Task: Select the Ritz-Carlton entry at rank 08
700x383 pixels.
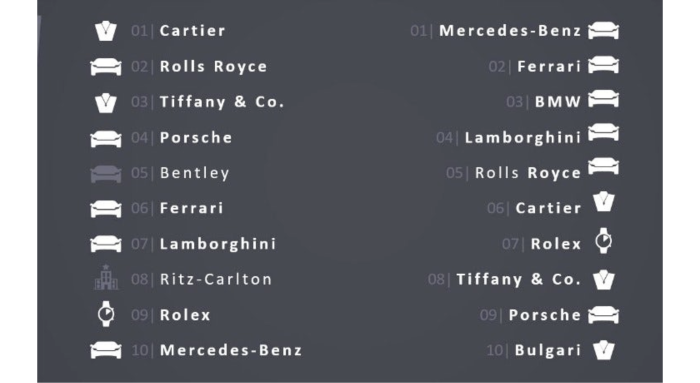Action: coord(216,279)
